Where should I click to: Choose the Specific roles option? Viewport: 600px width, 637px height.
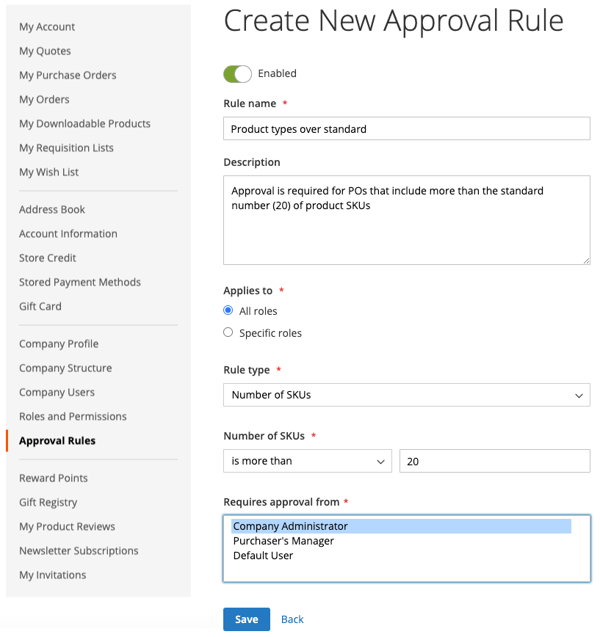[228, 333]
